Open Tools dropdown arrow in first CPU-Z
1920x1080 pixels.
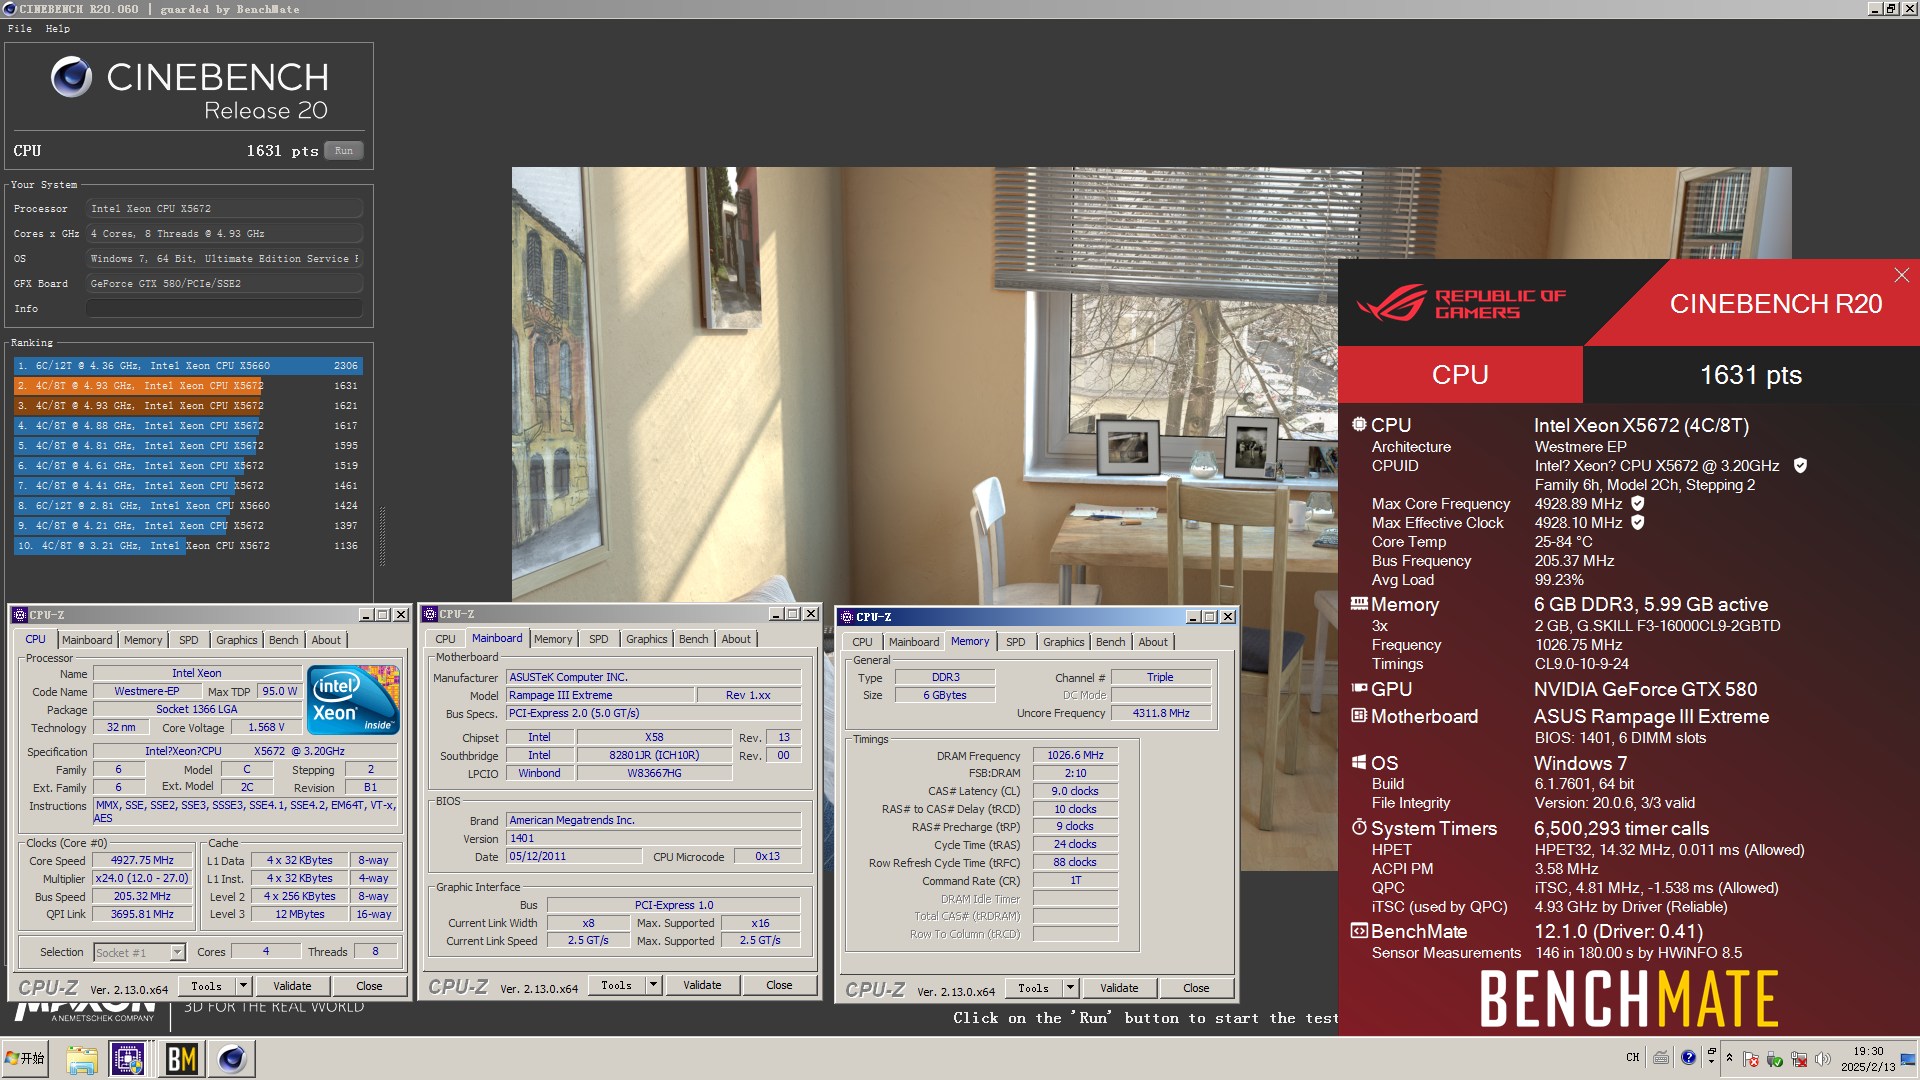coord(243,986)
